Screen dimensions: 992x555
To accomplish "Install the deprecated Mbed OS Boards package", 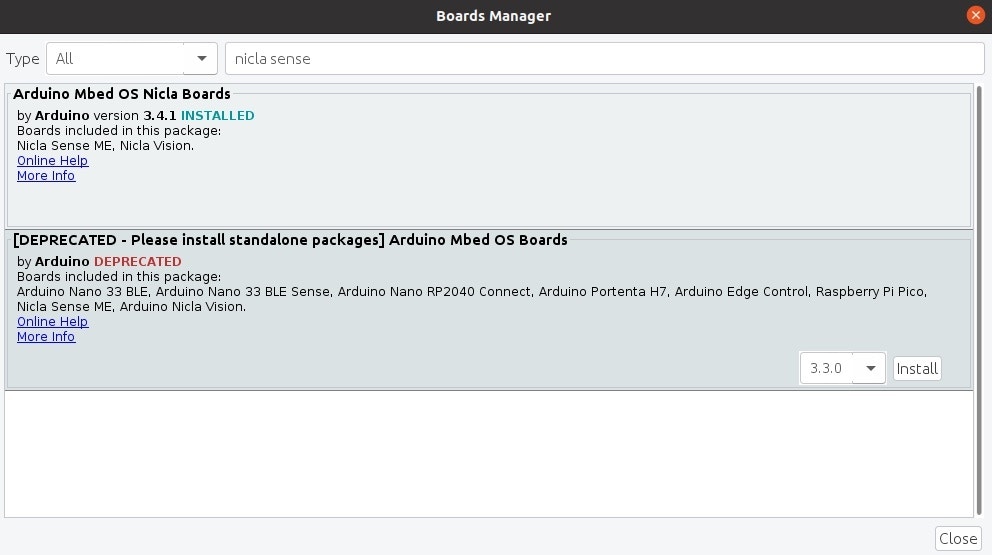I will (917, 368).
